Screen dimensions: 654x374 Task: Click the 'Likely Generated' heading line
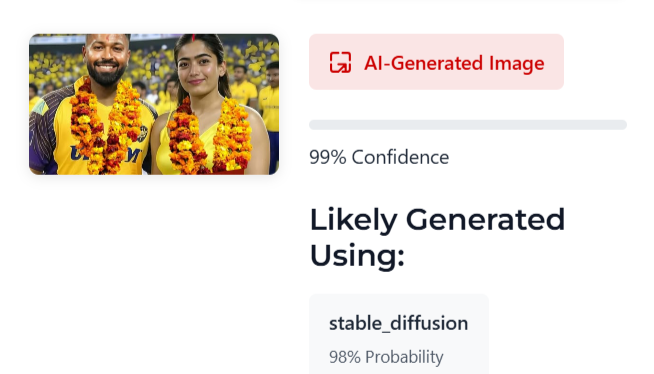[x=437, y=220]
